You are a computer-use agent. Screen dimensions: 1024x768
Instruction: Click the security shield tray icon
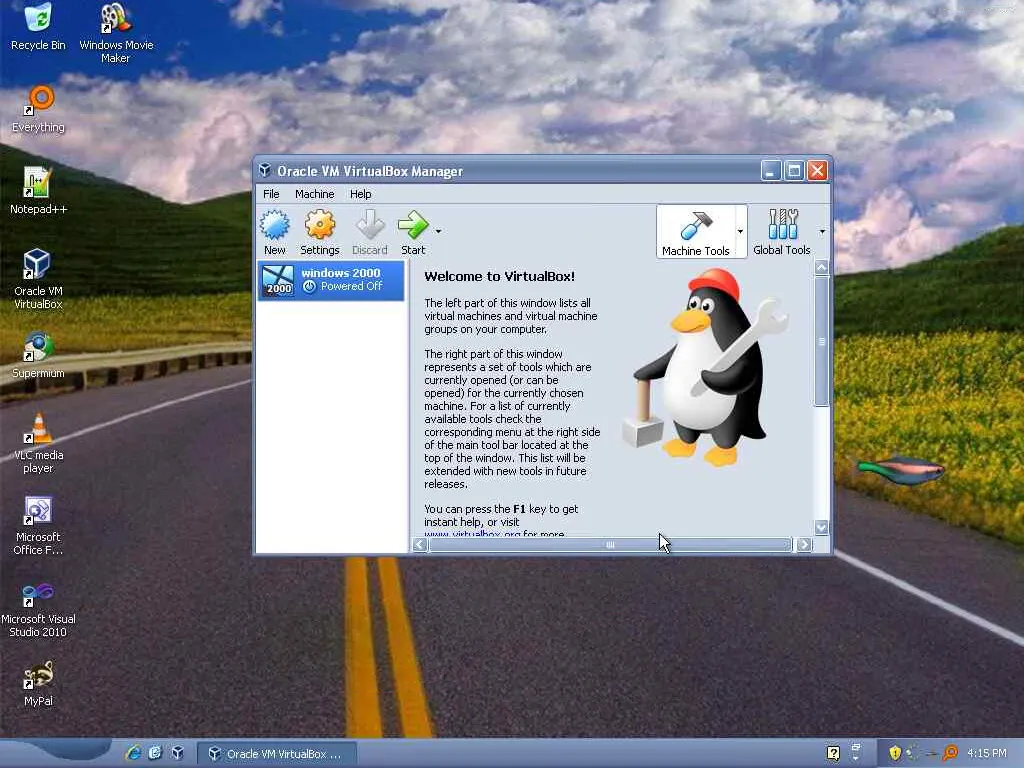[x=895, y=753]
